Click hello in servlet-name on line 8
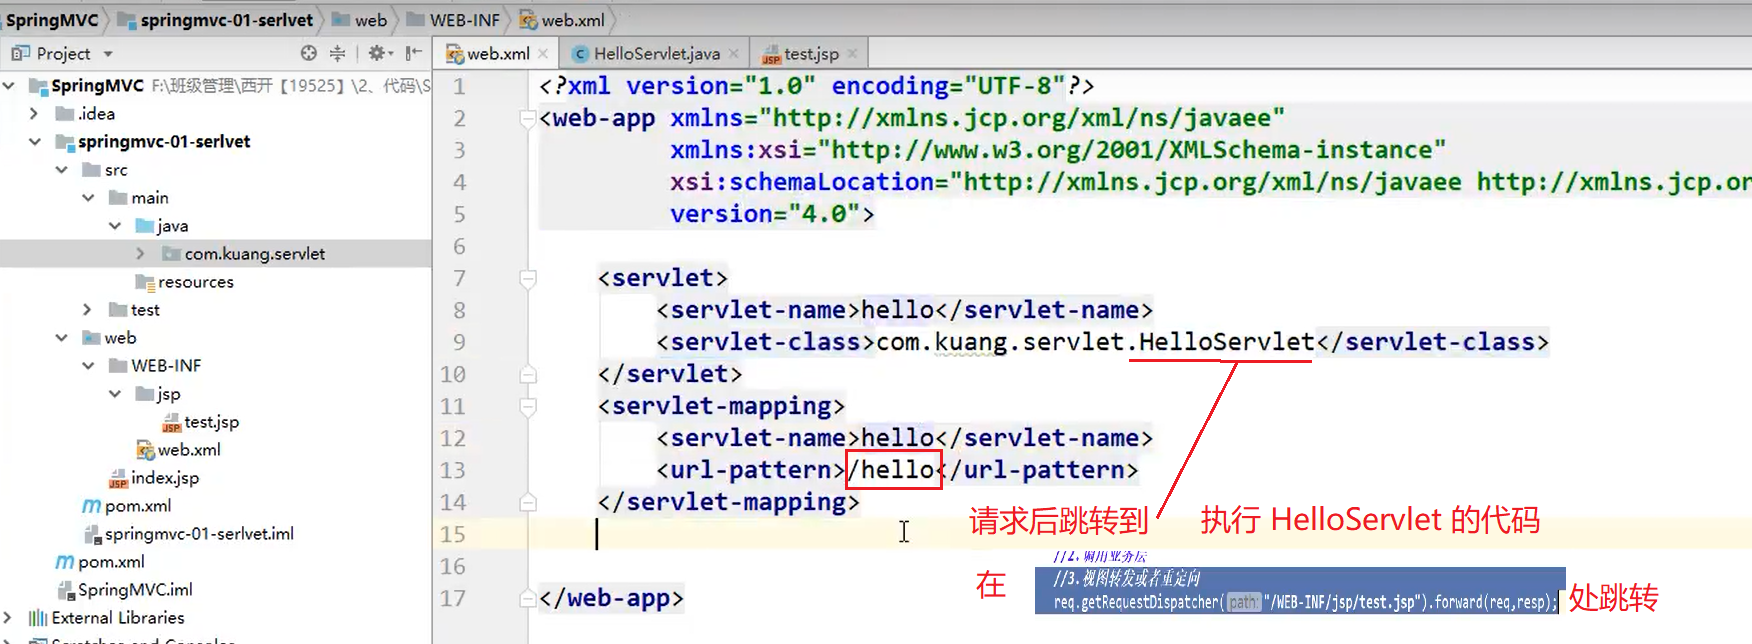 point(897,310)
